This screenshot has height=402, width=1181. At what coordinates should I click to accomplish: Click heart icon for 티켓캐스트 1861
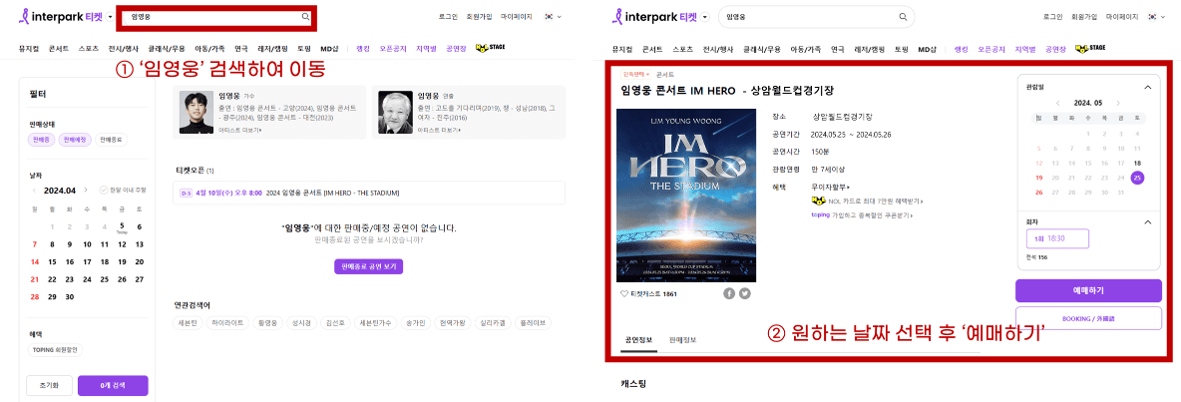(x=624, y=294)
